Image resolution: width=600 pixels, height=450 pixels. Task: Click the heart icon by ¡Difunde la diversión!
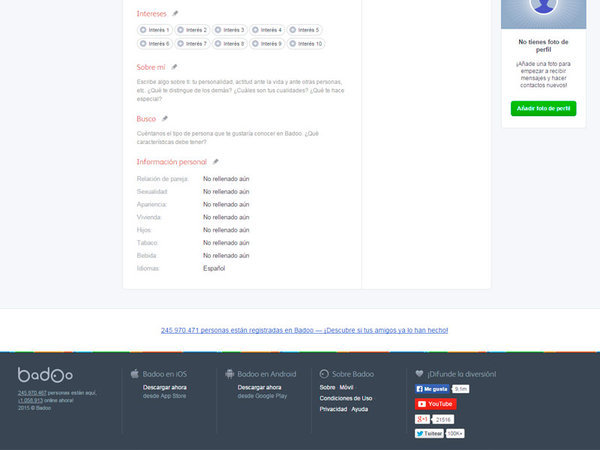(419, 373)
